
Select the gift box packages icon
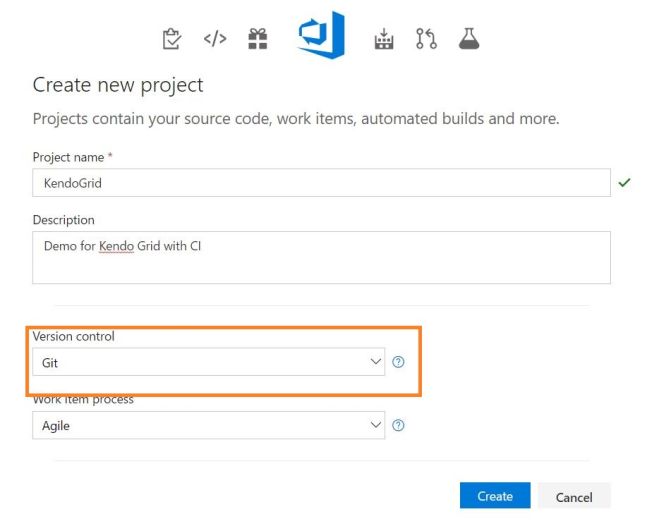pos(258,39)
